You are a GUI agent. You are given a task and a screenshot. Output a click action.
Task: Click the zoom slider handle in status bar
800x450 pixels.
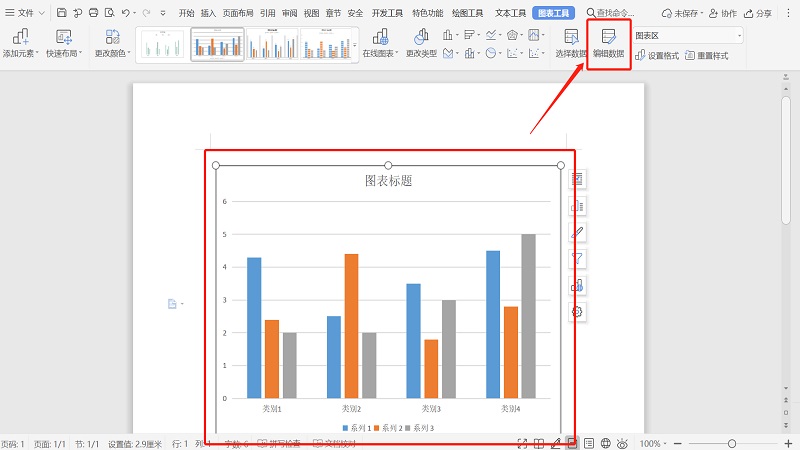click(x=732, y=443)
